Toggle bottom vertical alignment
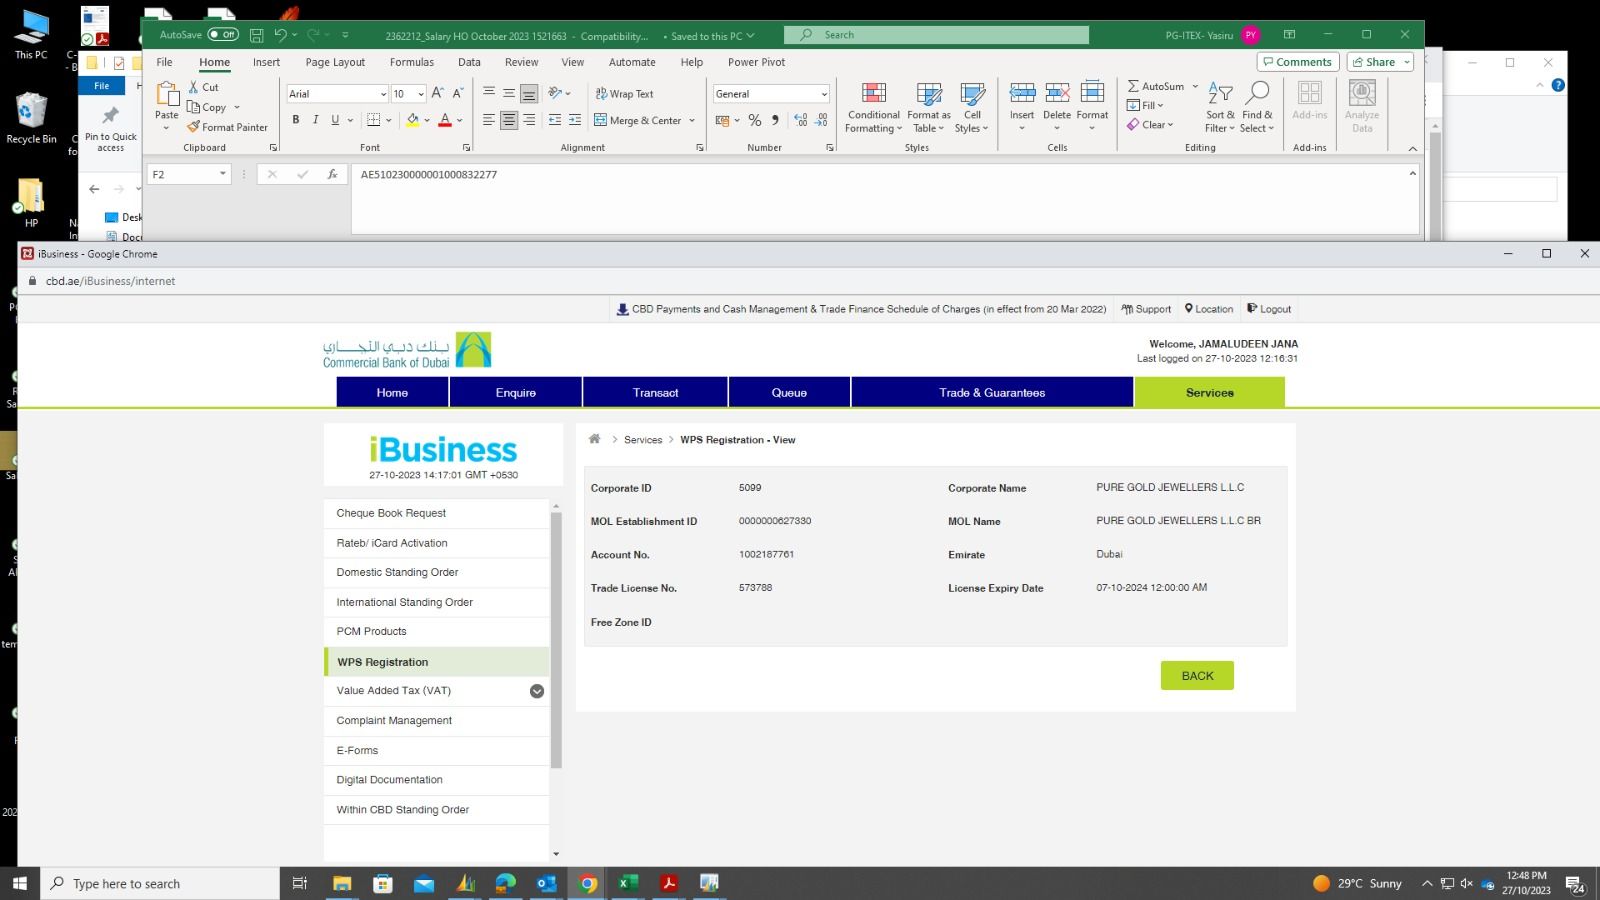The height and width of the screenshot is (900, 1600). pos(529,93)
